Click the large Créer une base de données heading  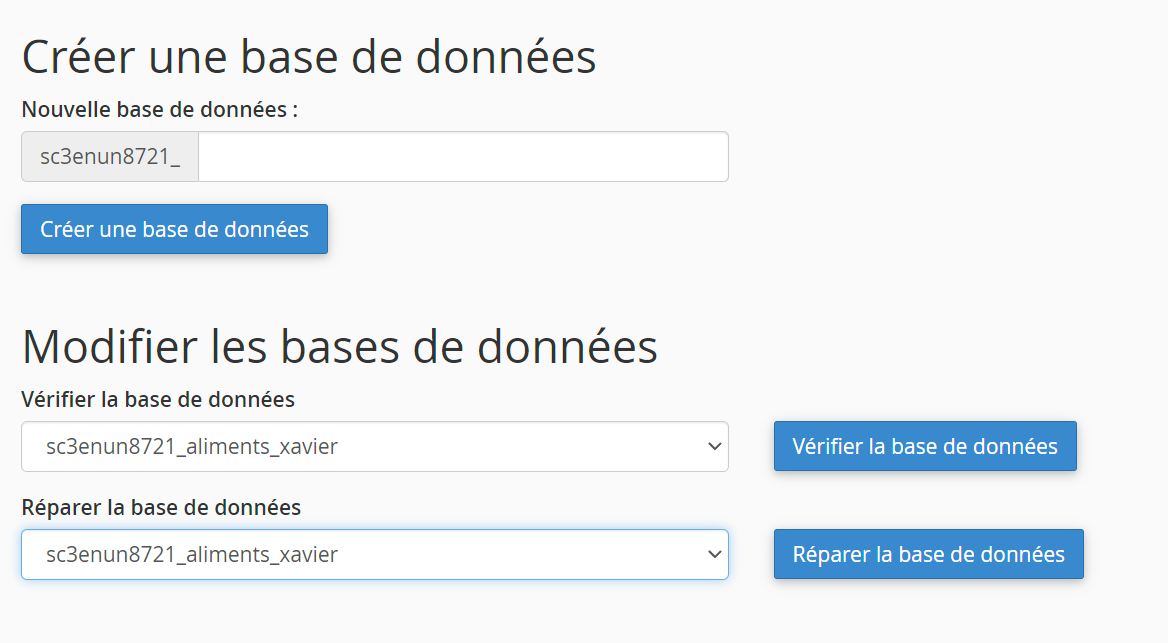pyautogui.click(x=309, y=57)
